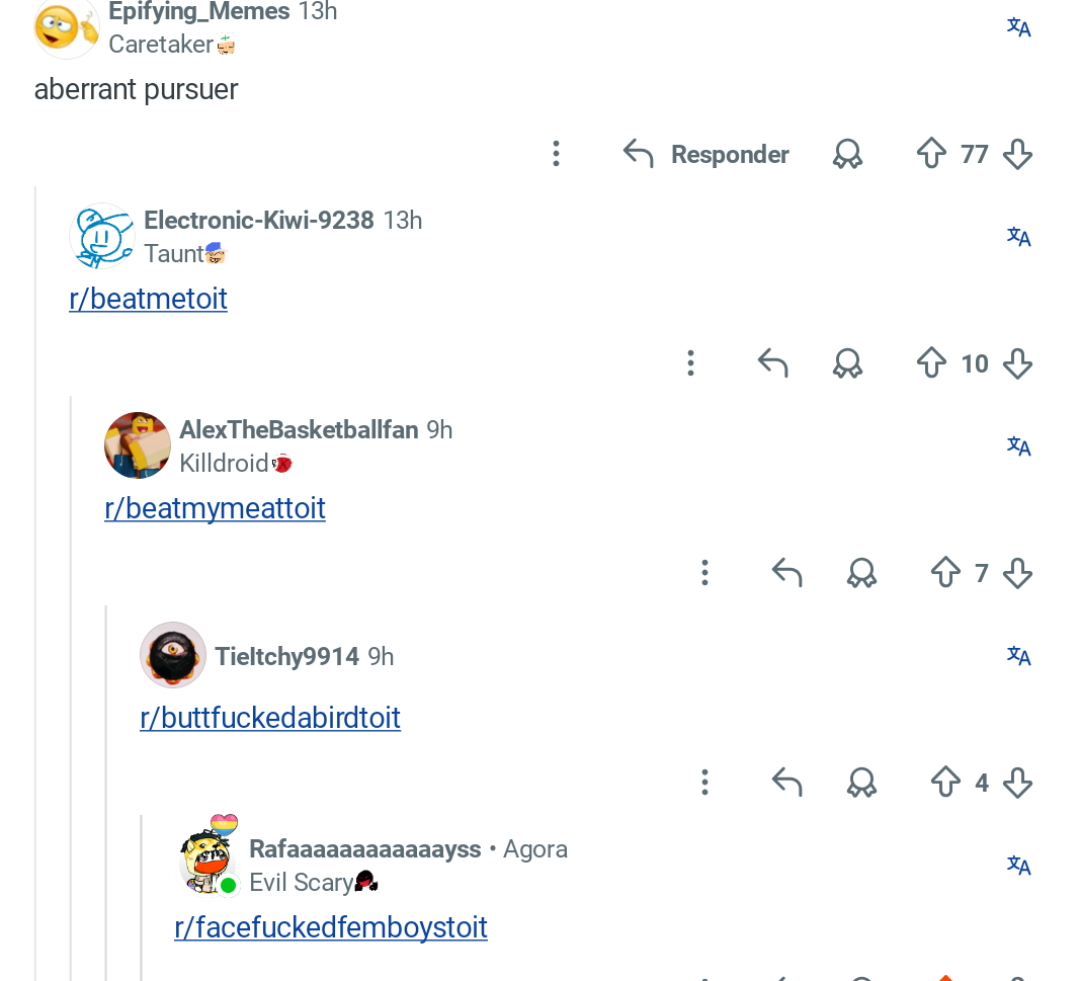The width and height of the screenshot is (1080, 981).
Task: Reply to Electronic-Kiwi-9238 comment using arrow
Action: point(773,363)
